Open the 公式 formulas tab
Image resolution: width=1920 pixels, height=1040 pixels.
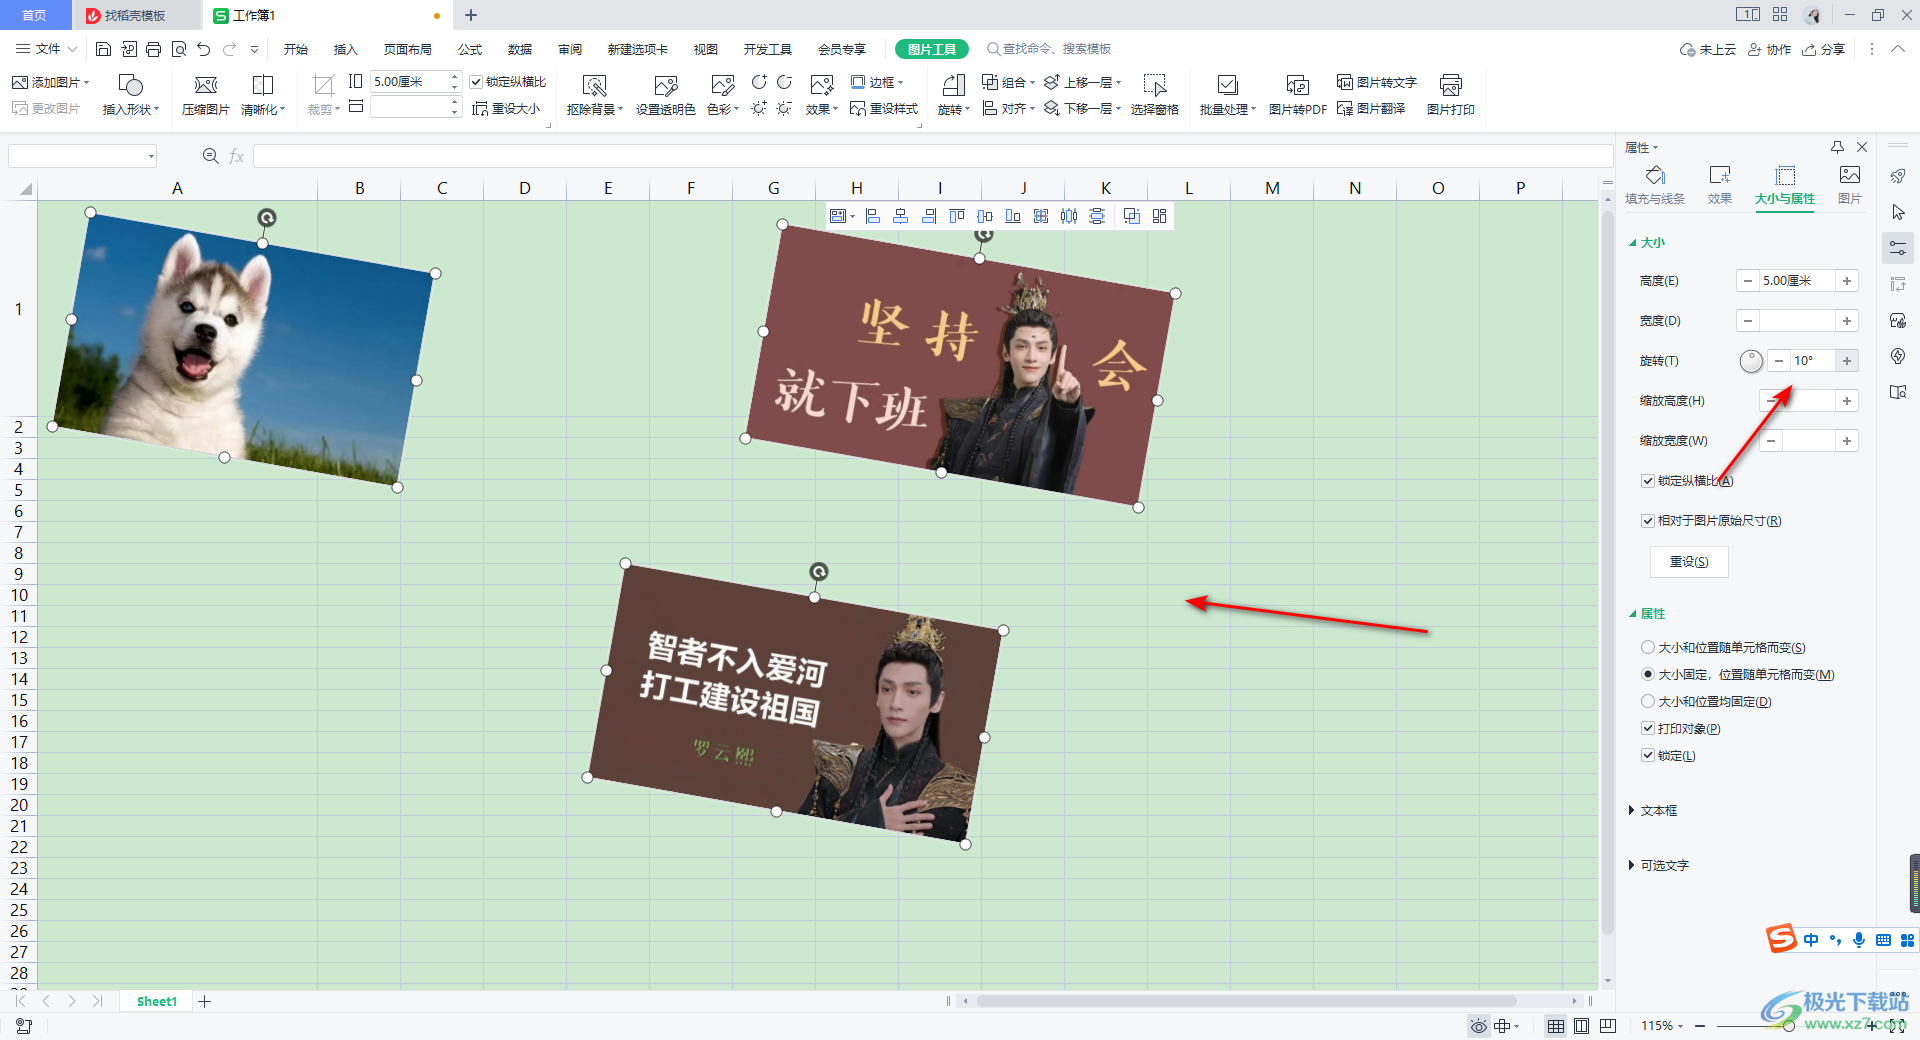(x=470, y=49)
